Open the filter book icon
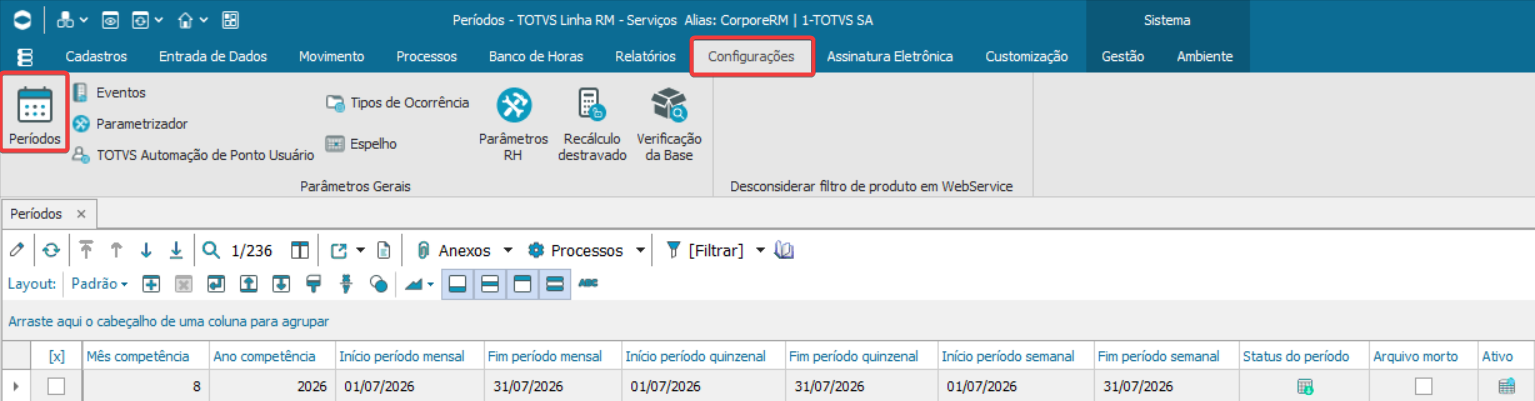The image size is (1535, 401). click(x=785, y=250)
